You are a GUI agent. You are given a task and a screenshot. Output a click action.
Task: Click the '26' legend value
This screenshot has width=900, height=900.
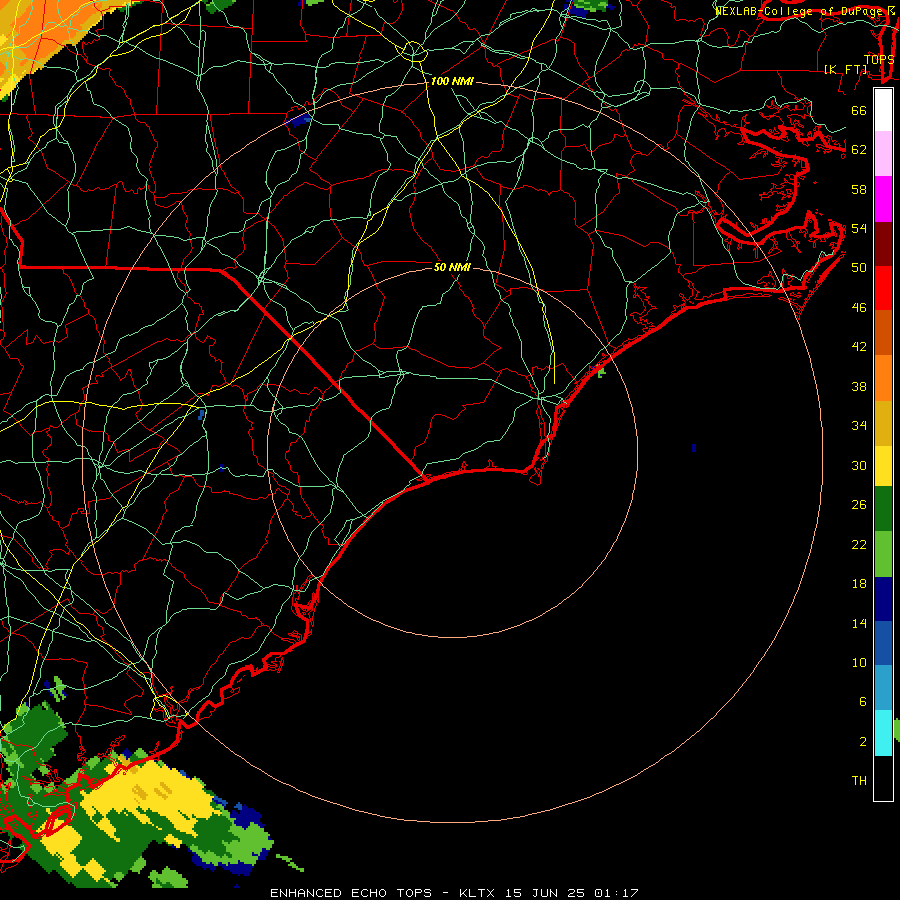(x=859, y=505)
